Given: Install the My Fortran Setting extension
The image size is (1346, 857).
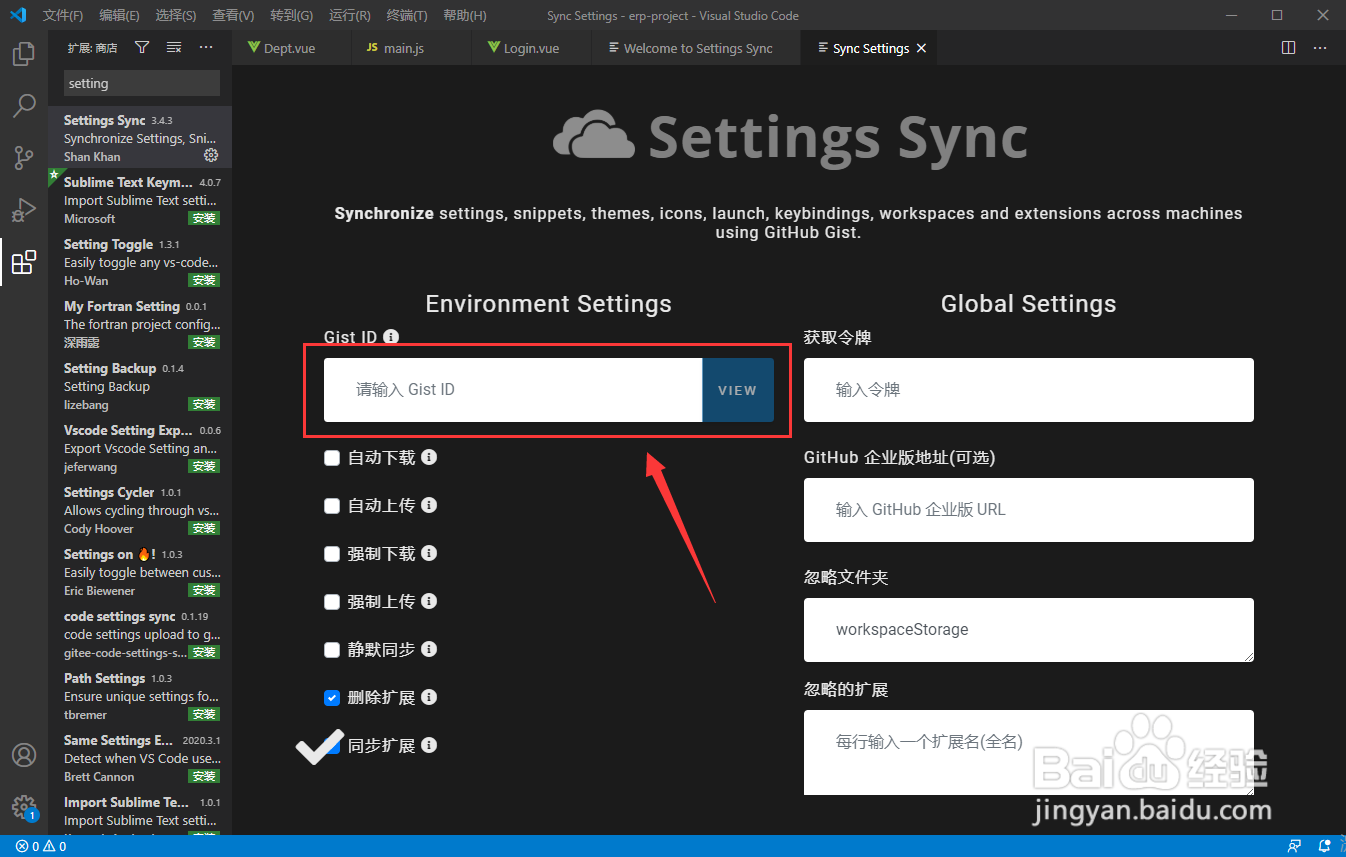Looking at the screenshot, I should pos(204,342).
